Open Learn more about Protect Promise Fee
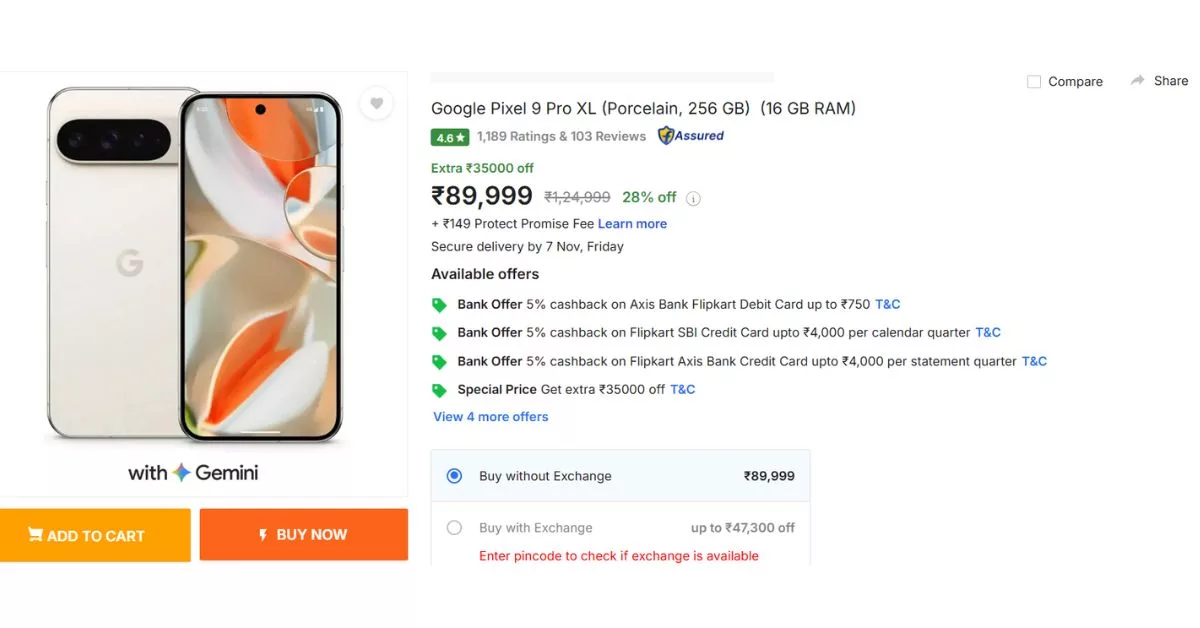This screenshot has width=1200, height=628. (x=632, y=223)
